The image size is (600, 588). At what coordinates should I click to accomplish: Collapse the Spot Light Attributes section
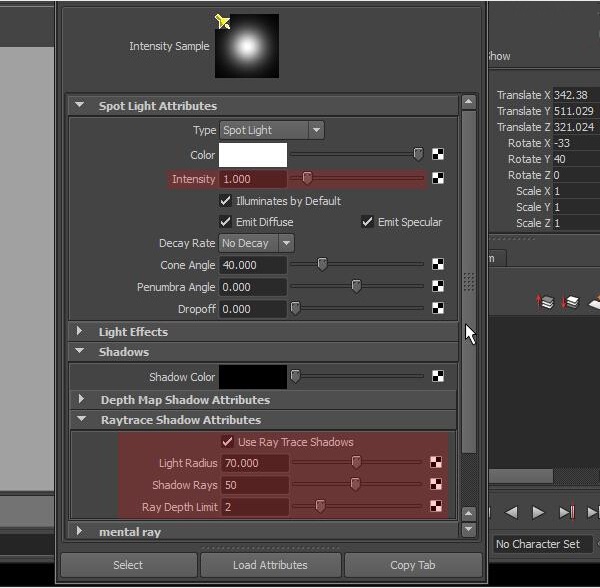point(80,104)
